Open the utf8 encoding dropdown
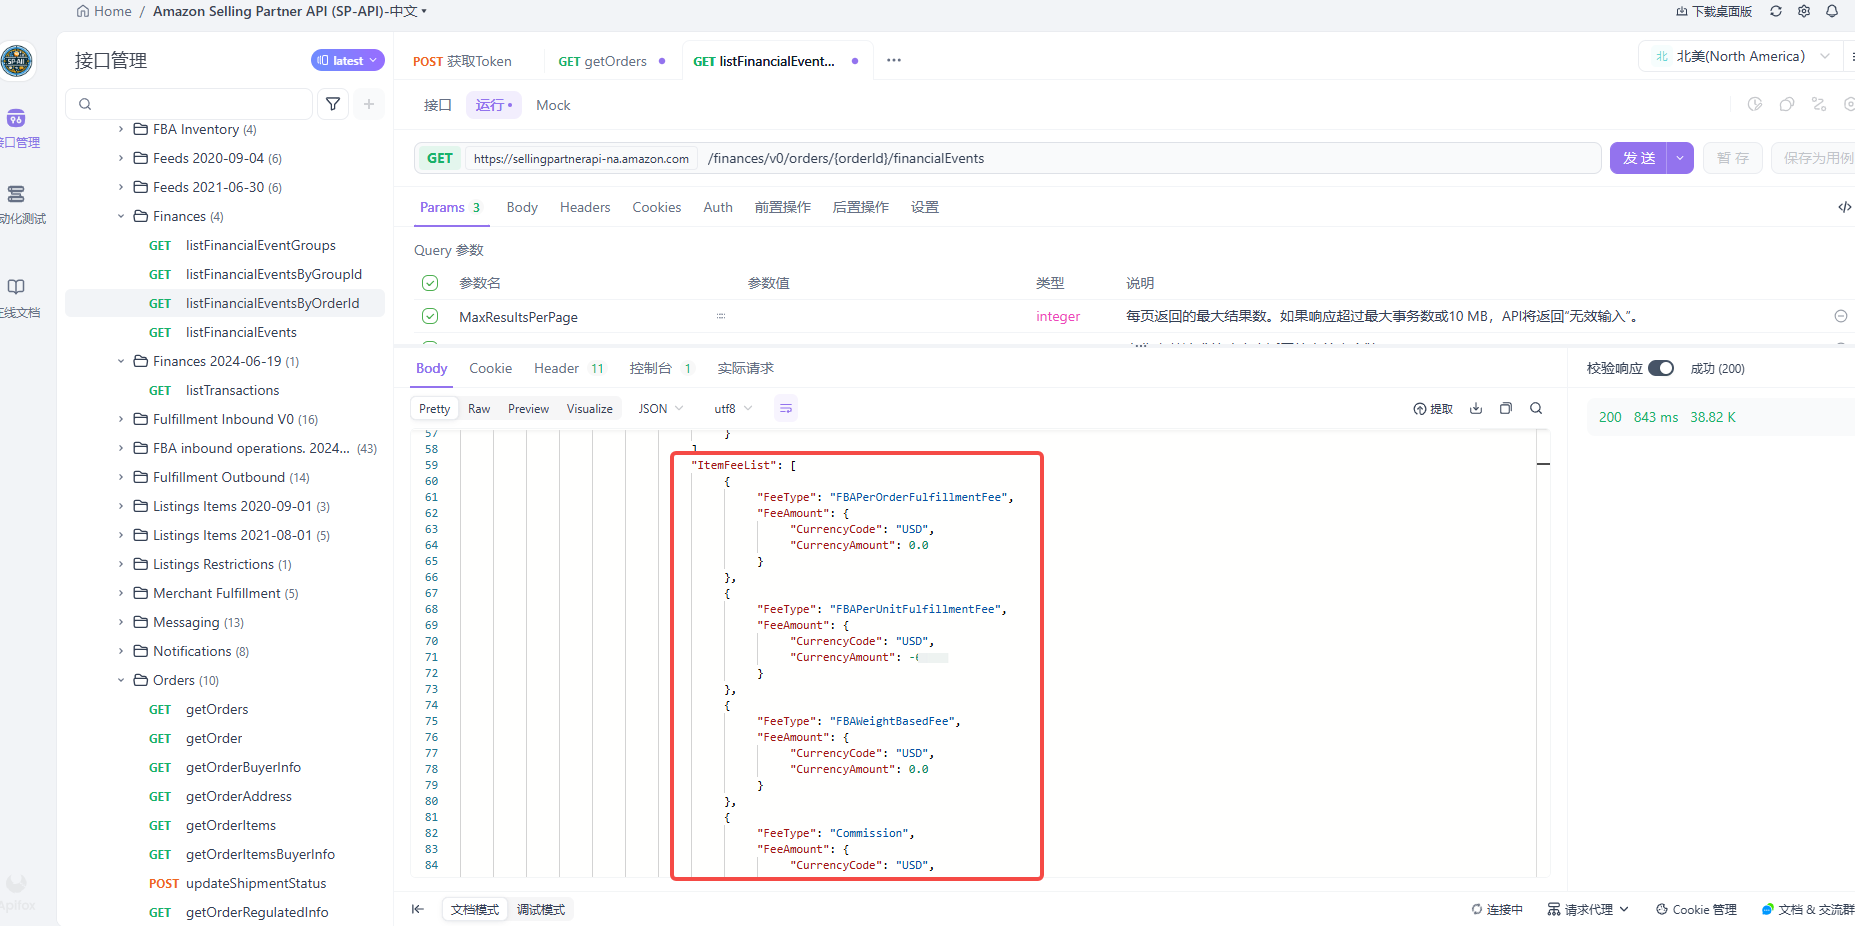The height and width of the screenshot is (926, 1855). (x=733, y=408)
